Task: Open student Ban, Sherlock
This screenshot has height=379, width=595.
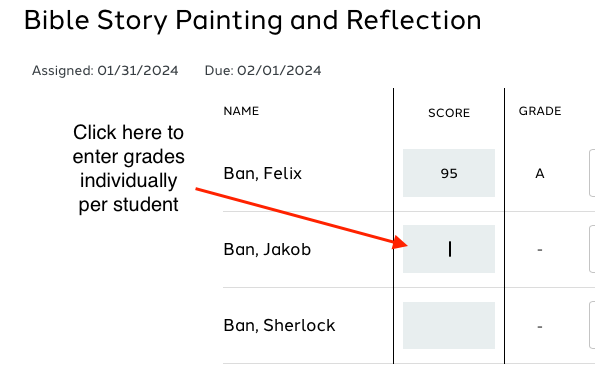Action: tap(279, 325)
